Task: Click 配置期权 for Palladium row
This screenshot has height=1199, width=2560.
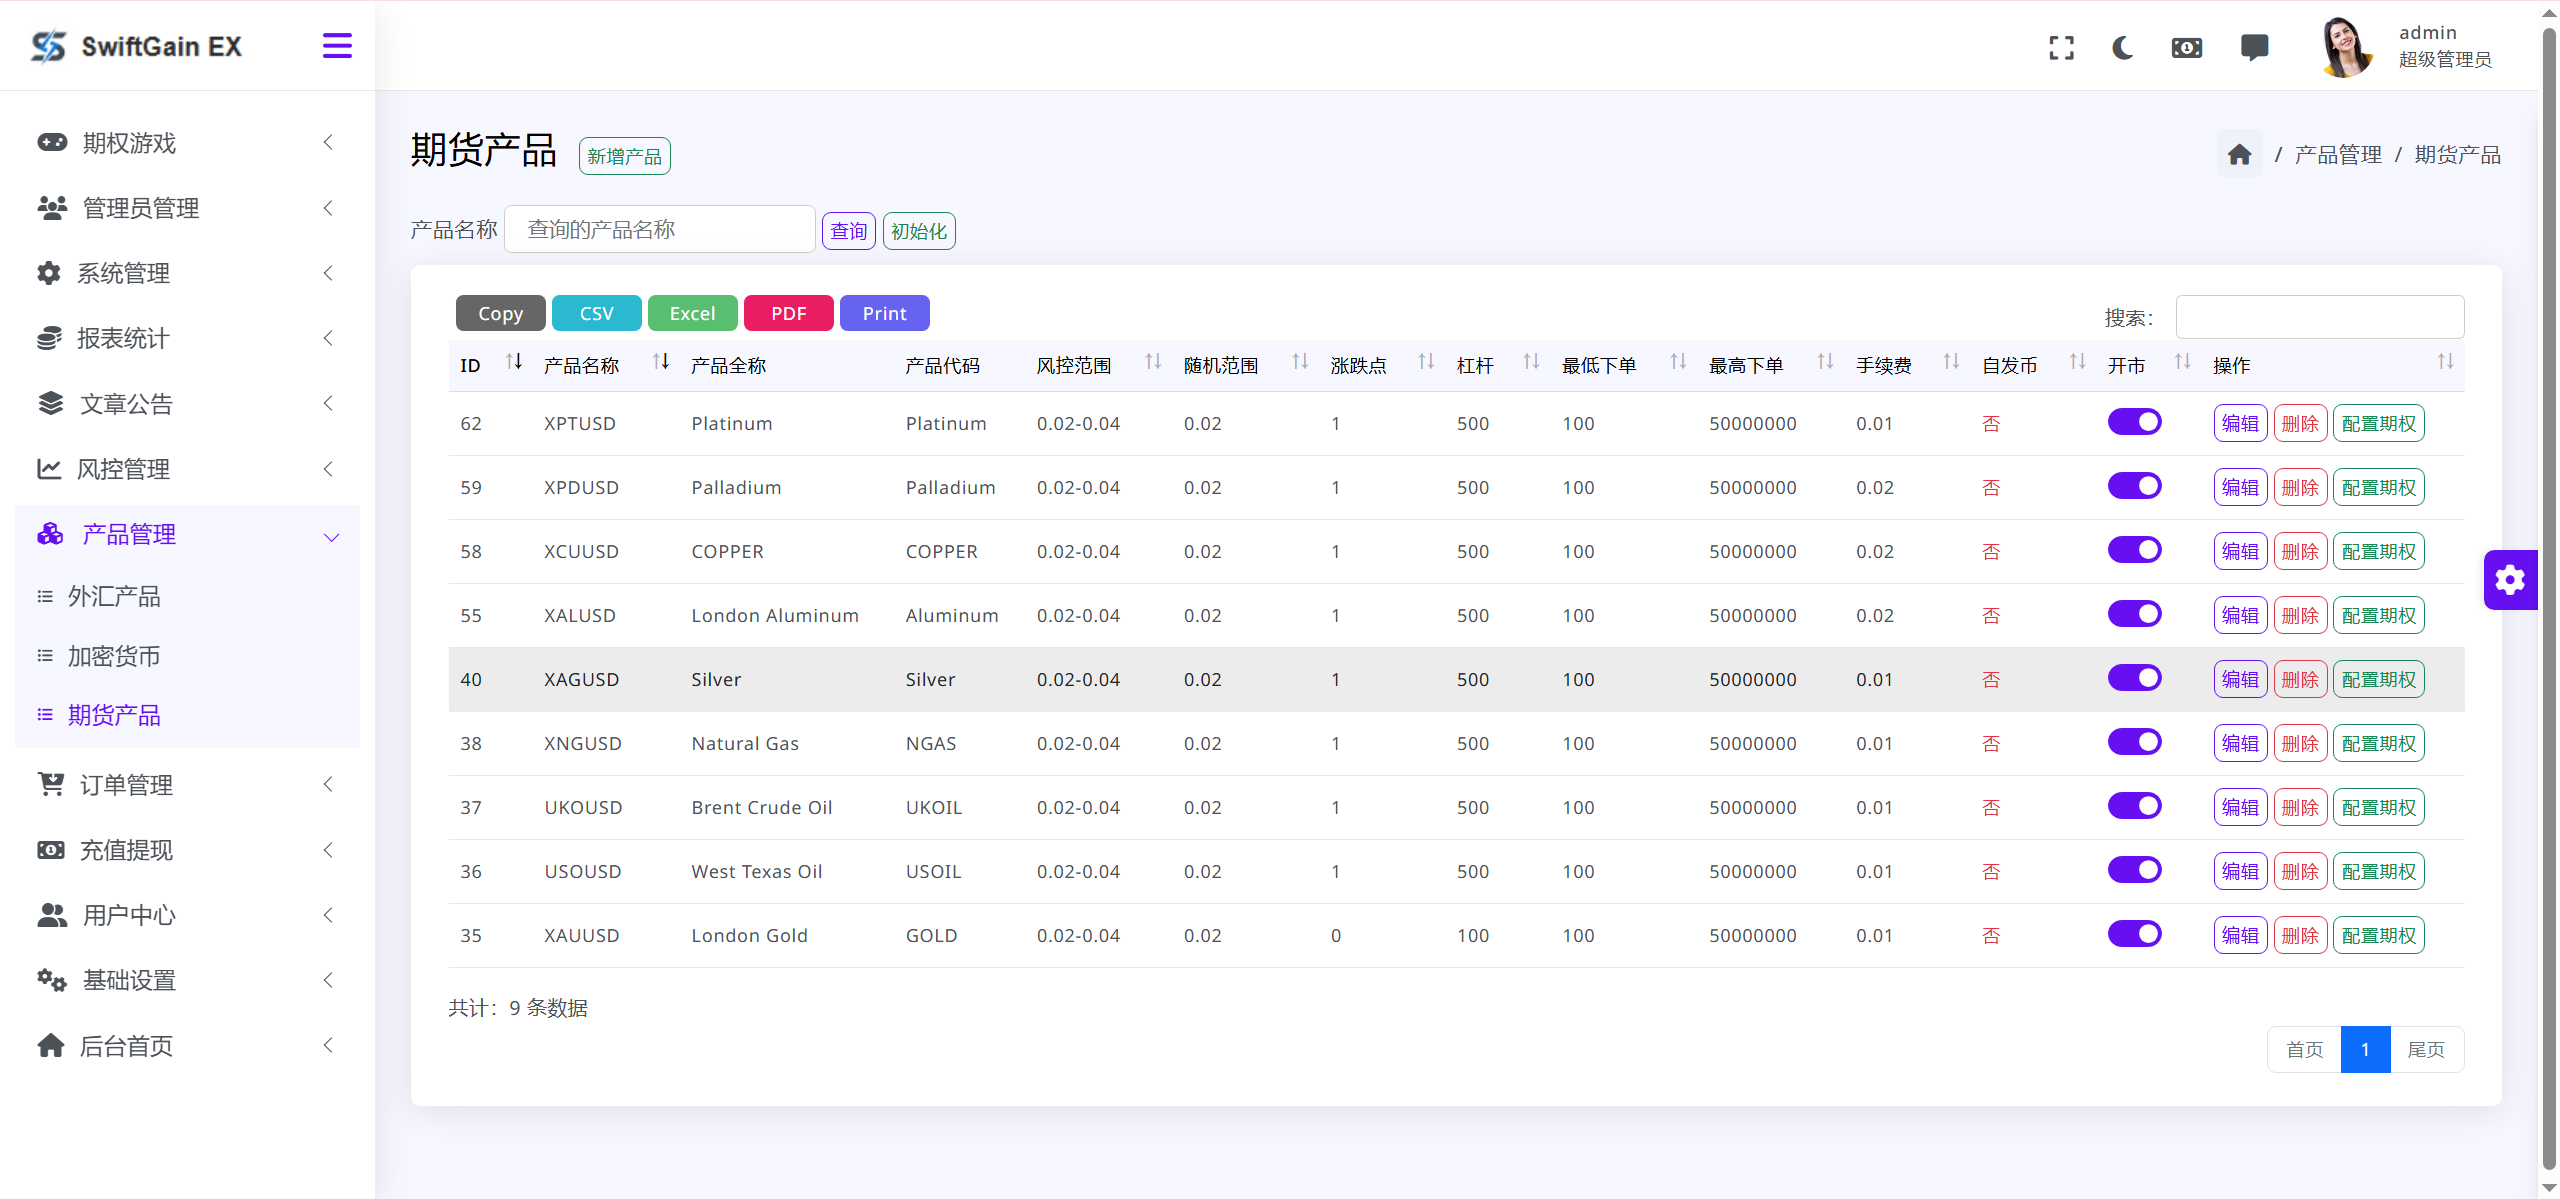Action: point(2378,488)
